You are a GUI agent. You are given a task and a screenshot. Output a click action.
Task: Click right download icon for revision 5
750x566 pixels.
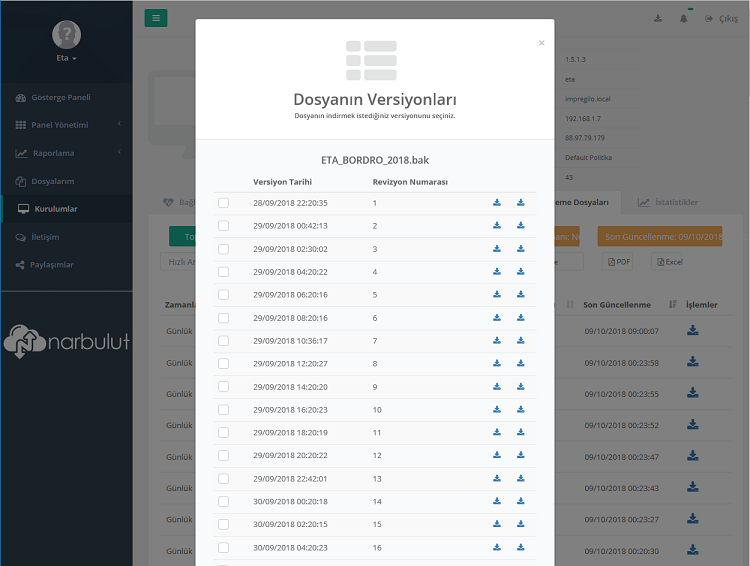pos(521,295)
